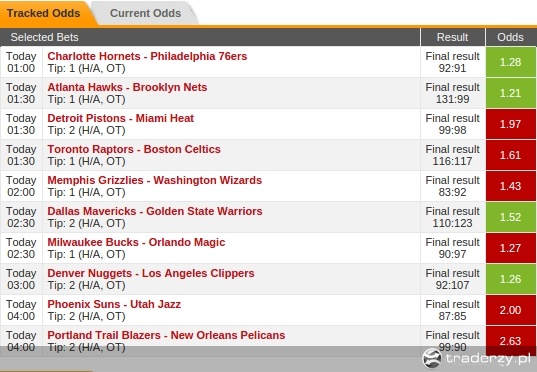Open Toronto Raptors - Boston Celtics match
The height and width of the screenshot is (372, 537).
(x=134, y=149)
